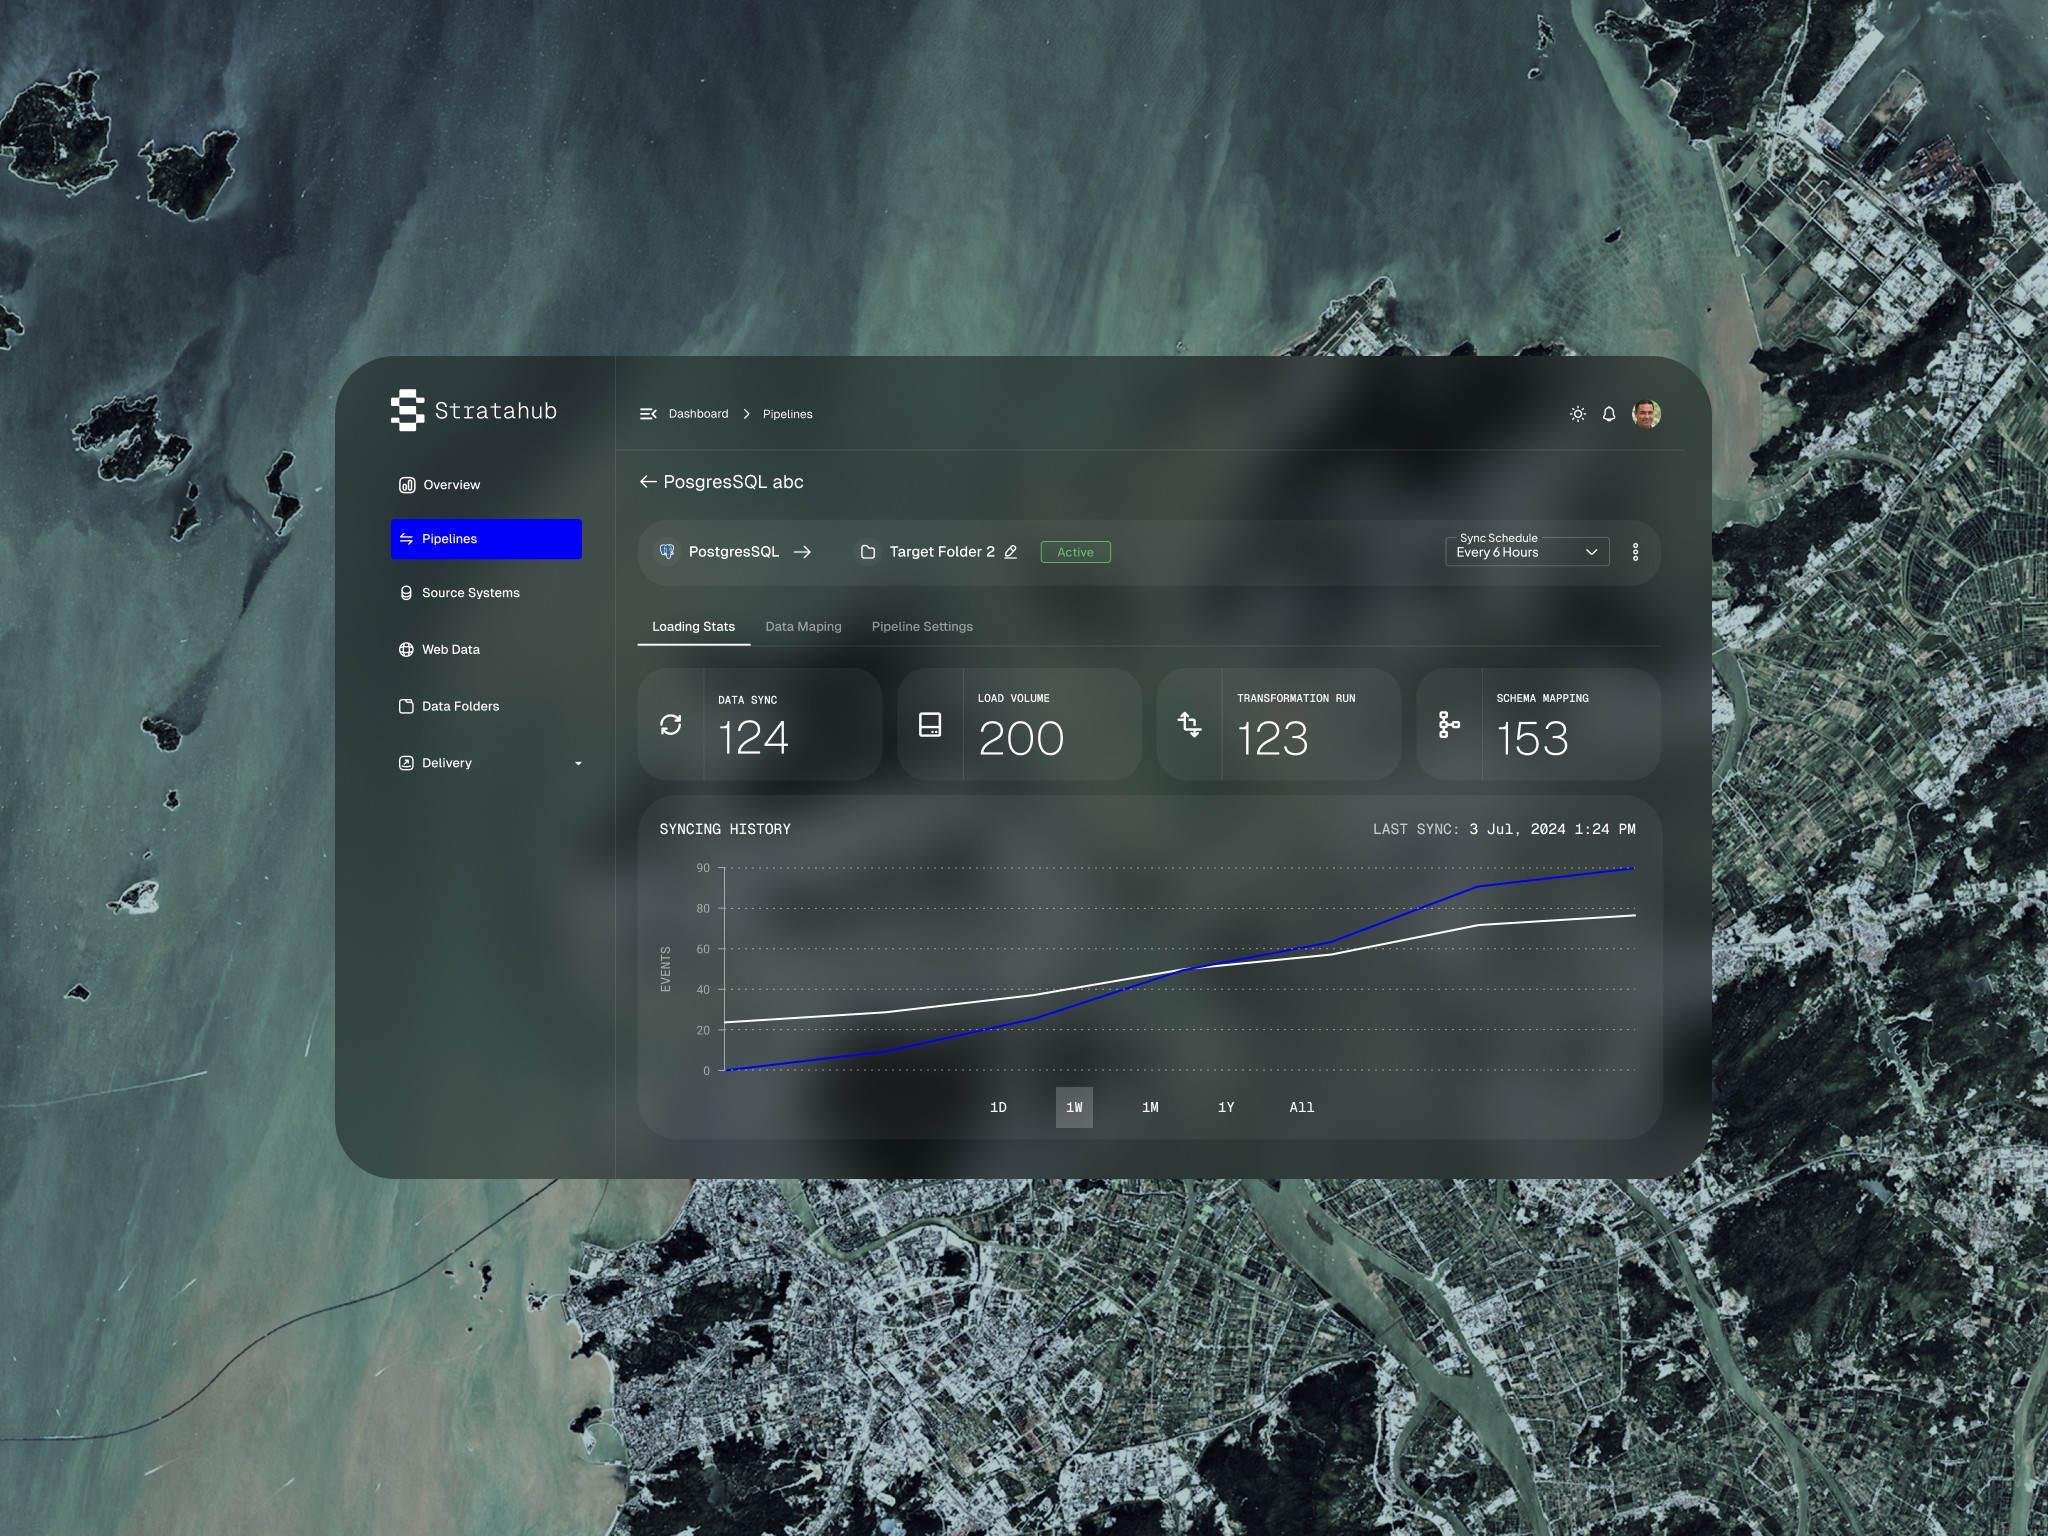The image size is (2048, 1536).
Task: Collapse the sidebar using the menu icon
Action: pos(648,414)
